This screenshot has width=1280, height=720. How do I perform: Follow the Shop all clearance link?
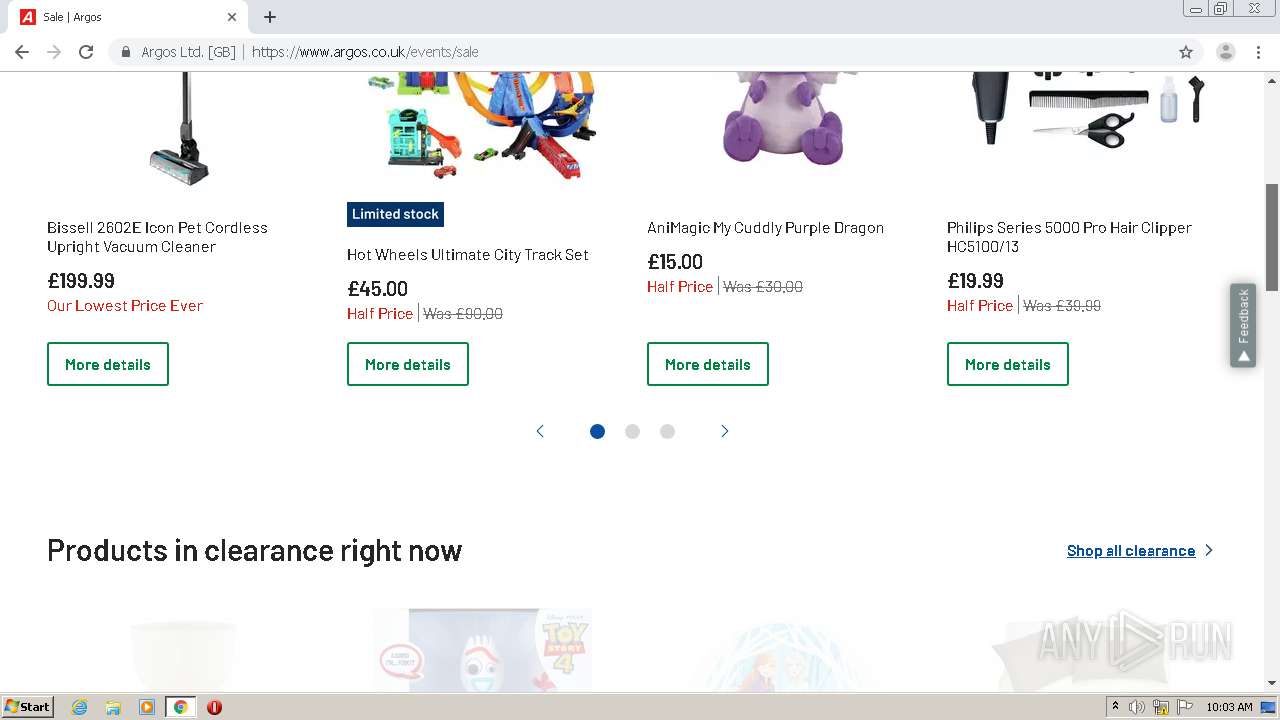coord(1131,551)
